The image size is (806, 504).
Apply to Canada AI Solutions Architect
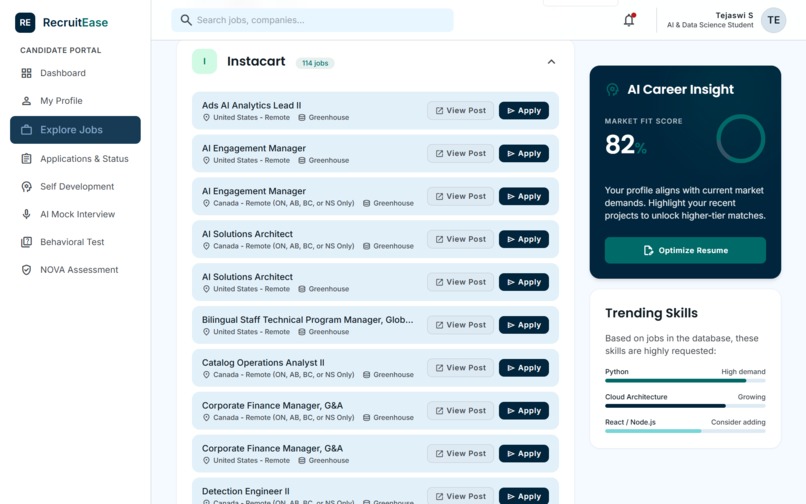tap(524, 239)
